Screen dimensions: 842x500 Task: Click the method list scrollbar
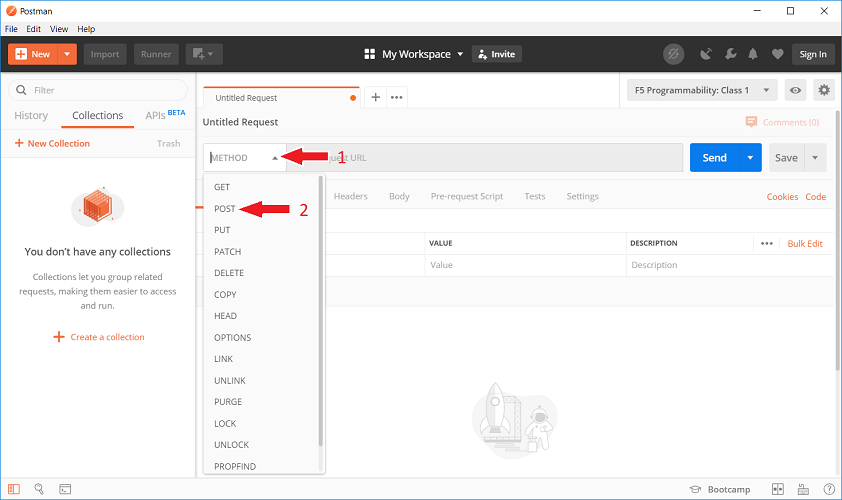tap(321, 310)
